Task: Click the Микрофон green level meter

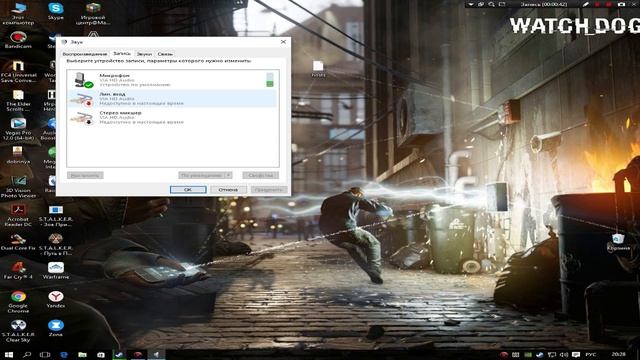Action: point(270,80)
